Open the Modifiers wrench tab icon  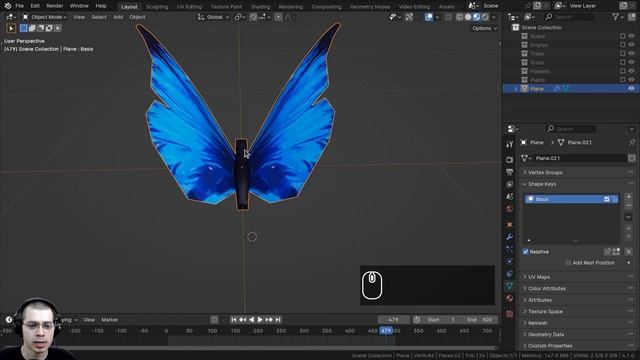509,237
